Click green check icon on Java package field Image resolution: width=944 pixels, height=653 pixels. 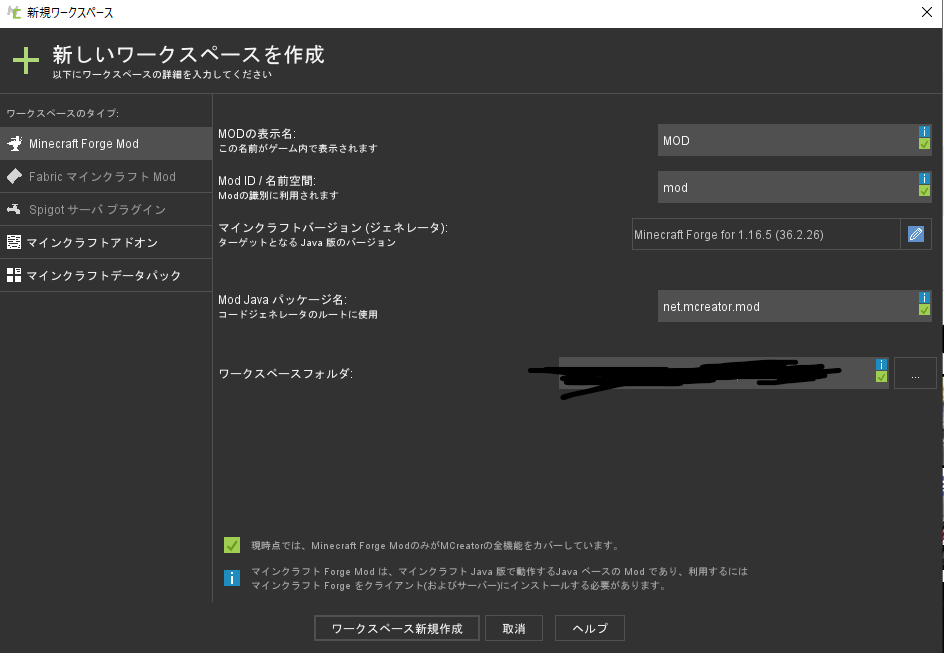click(x=924, y=310)
